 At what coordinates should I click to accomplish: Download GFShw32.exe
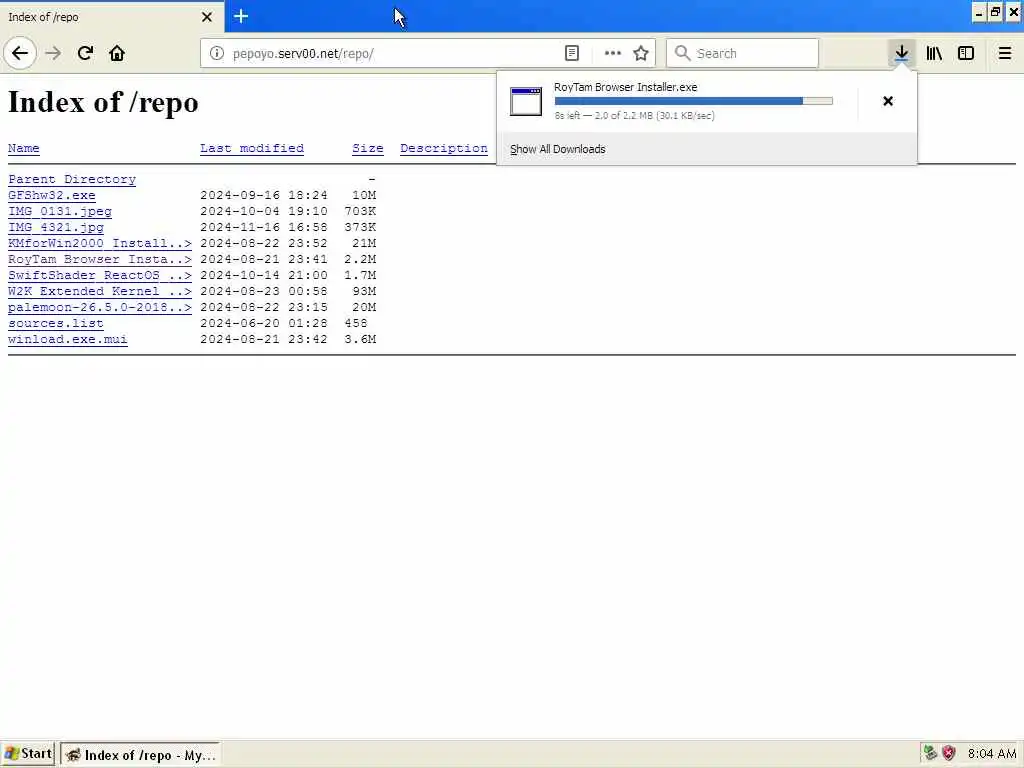coord(52,195)
